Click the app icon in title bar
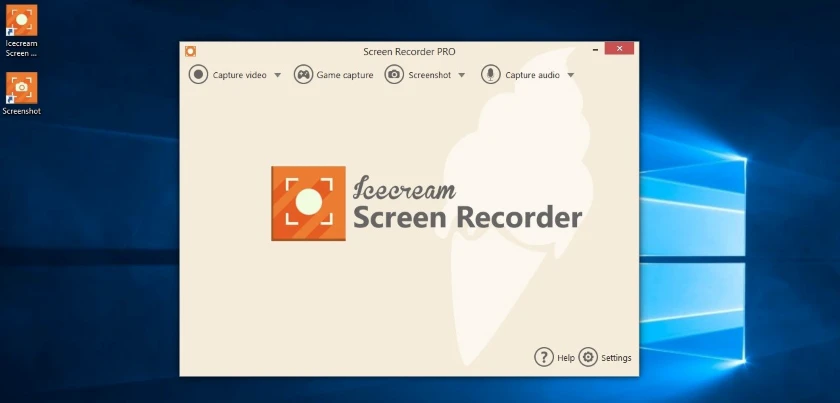 [190, 51]
